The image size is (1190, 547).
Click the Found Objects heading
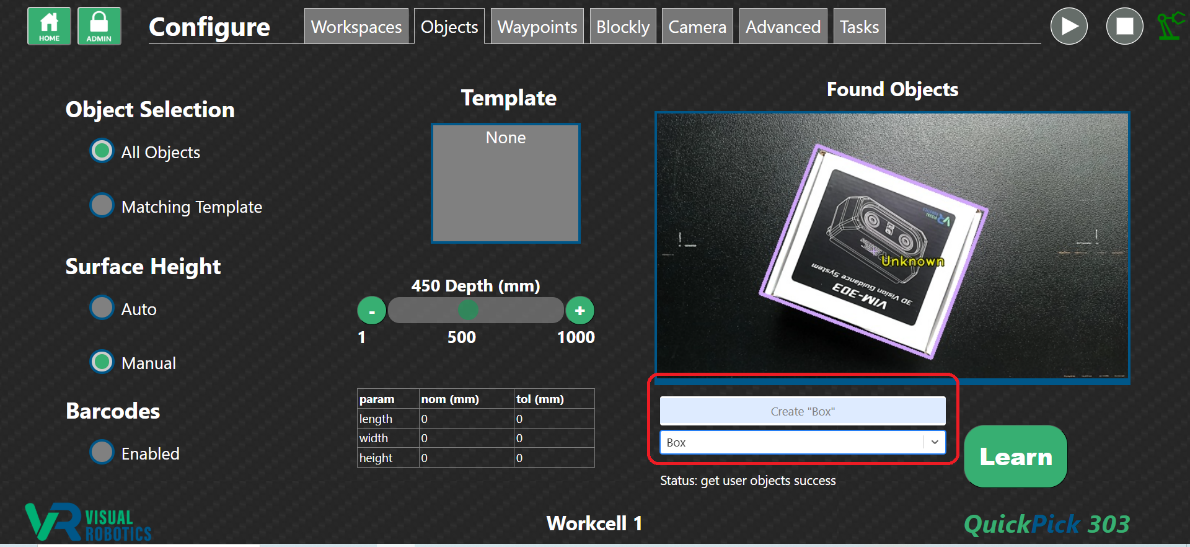point(892,90)
